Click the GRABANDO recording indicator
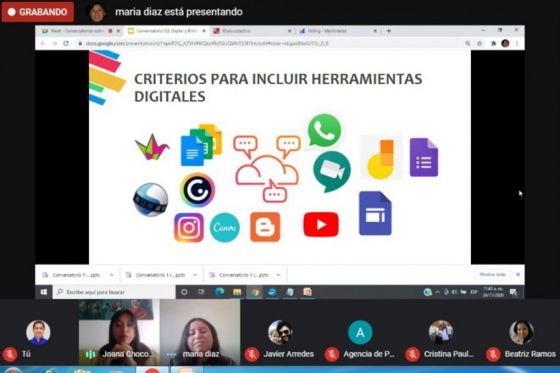Image resolution: width=560 pixels, height=373 pixels. pos(38,12)
